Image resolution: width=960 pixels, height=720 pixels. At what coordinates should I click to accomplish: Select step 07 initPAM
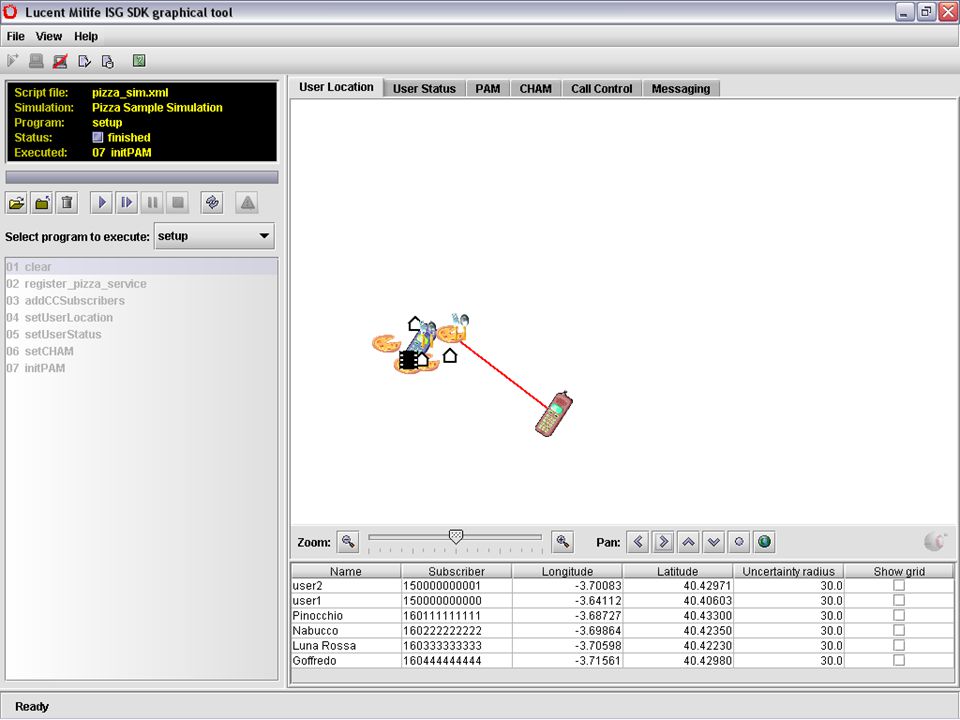tap(141, 368)
